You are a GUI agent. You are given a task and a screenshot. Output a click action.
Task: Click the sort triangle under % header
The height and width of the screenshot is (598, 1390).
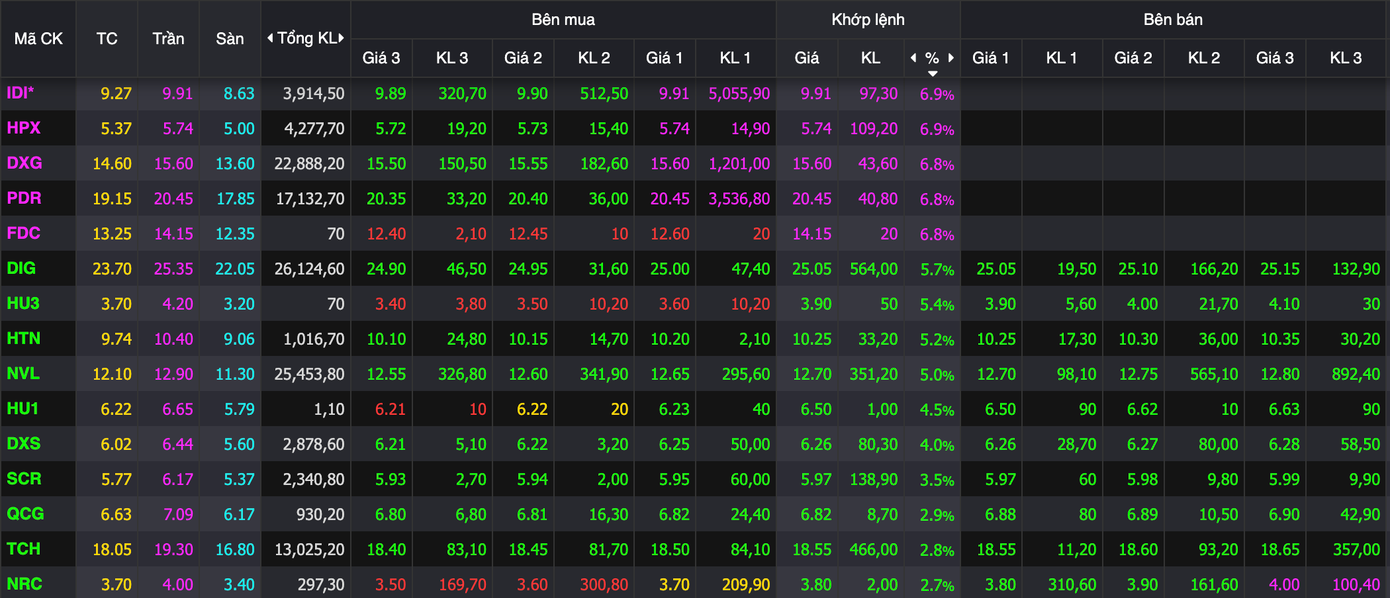(932, 73)
